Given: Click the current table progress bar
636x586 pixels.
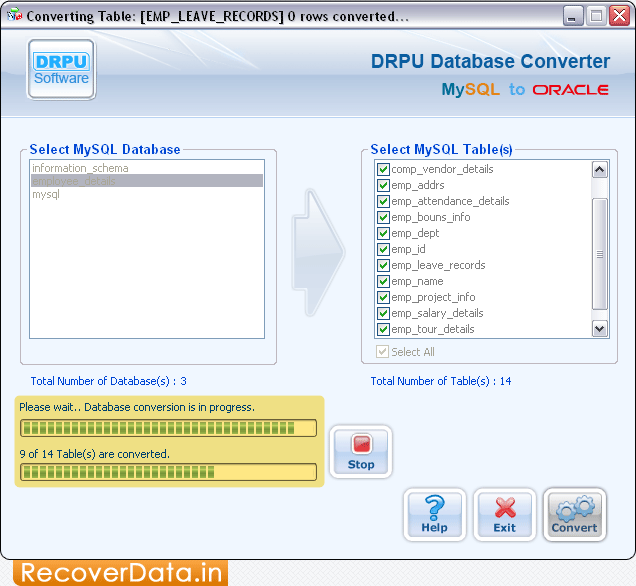Looking at the screenshot, I should tap(168, 428).
